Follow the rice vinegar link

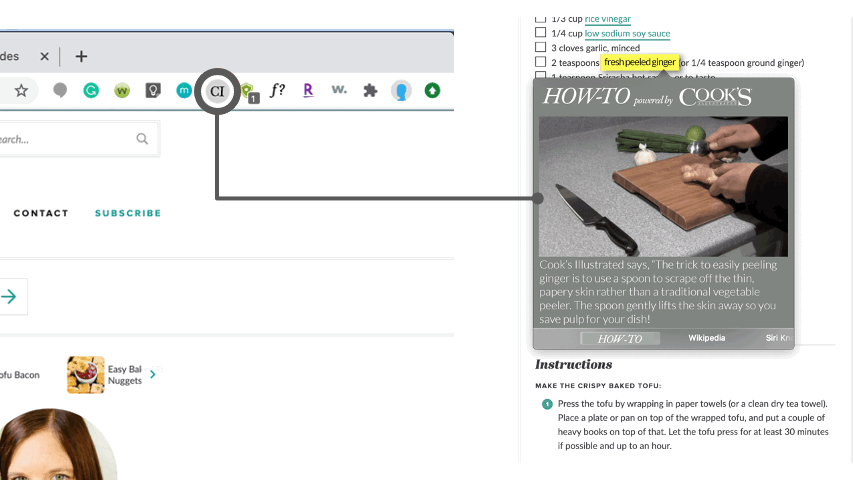pos(608,19)
